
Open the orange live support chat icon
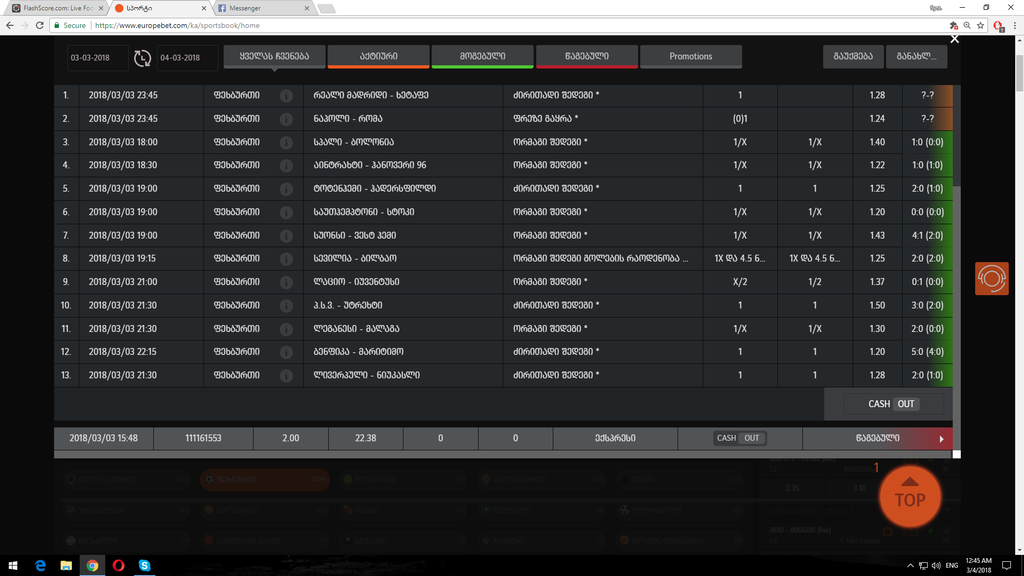991,278
